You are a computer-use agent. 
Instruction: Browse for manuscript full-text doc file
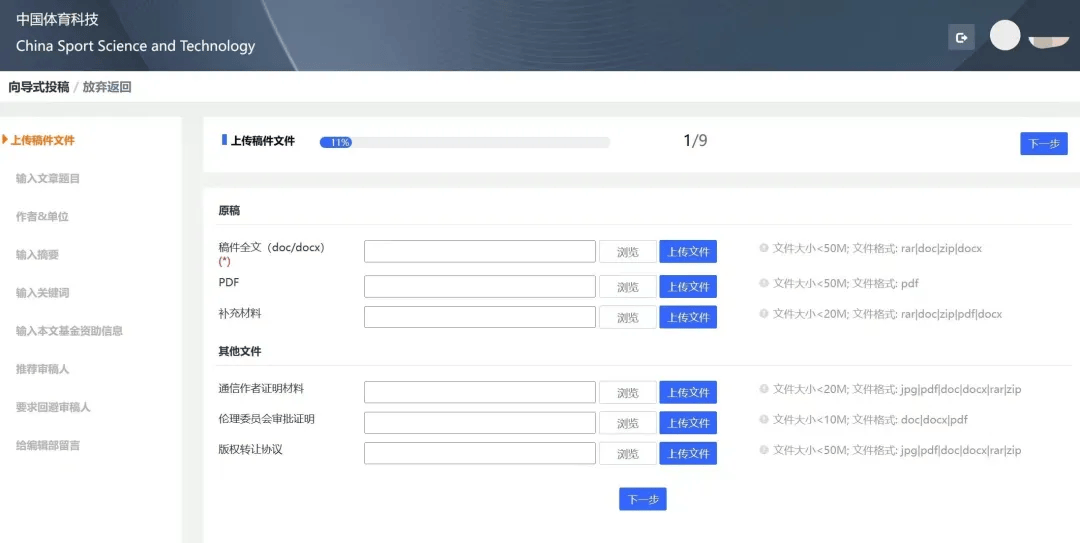627,252
